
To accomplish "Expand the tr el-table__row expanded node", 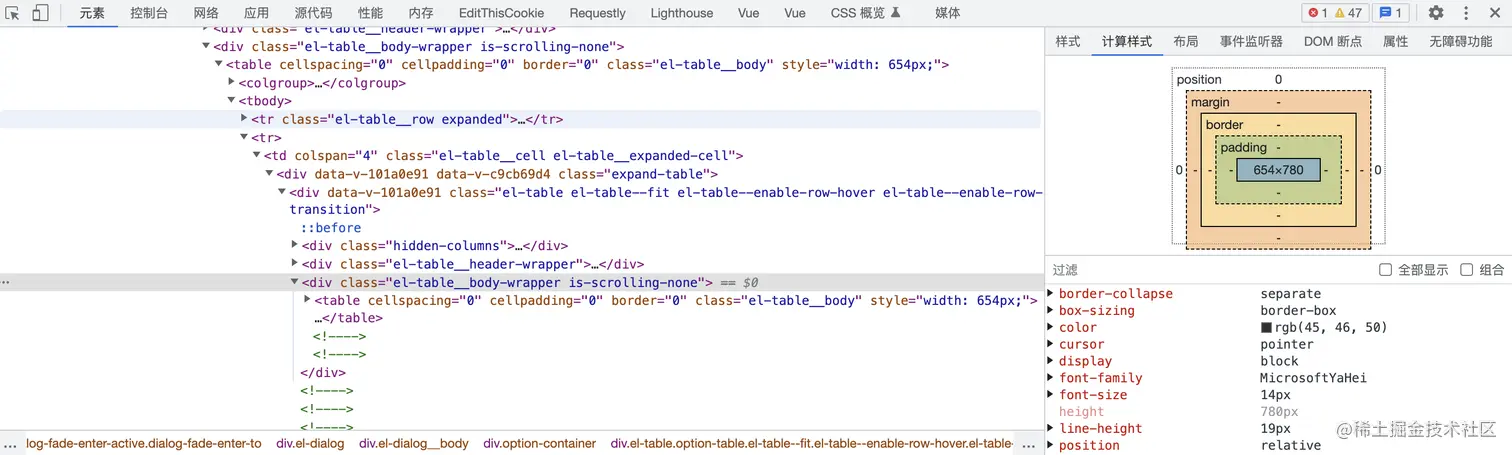I will pos(244,119).
